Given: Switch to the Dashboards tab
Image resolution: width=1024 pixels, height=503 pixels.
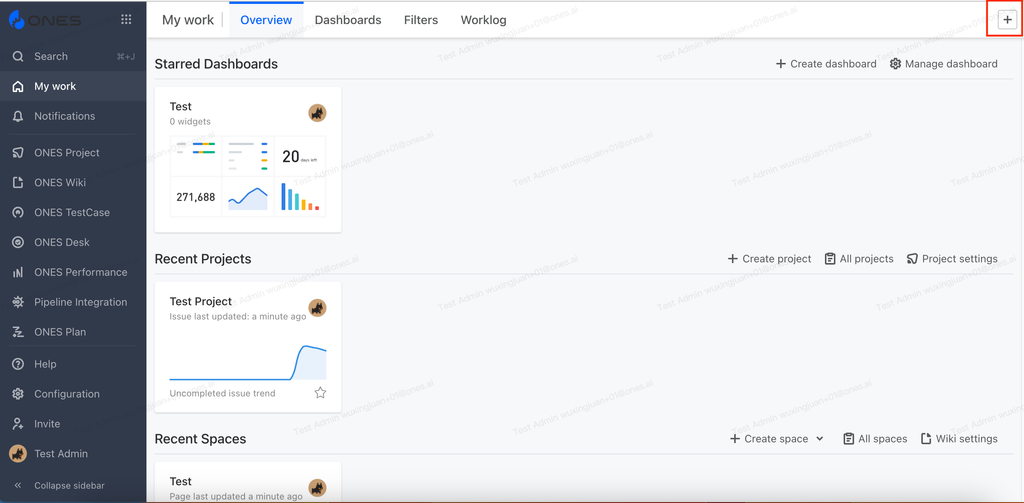Looking at the screenshot, I should tap(348, 20).
